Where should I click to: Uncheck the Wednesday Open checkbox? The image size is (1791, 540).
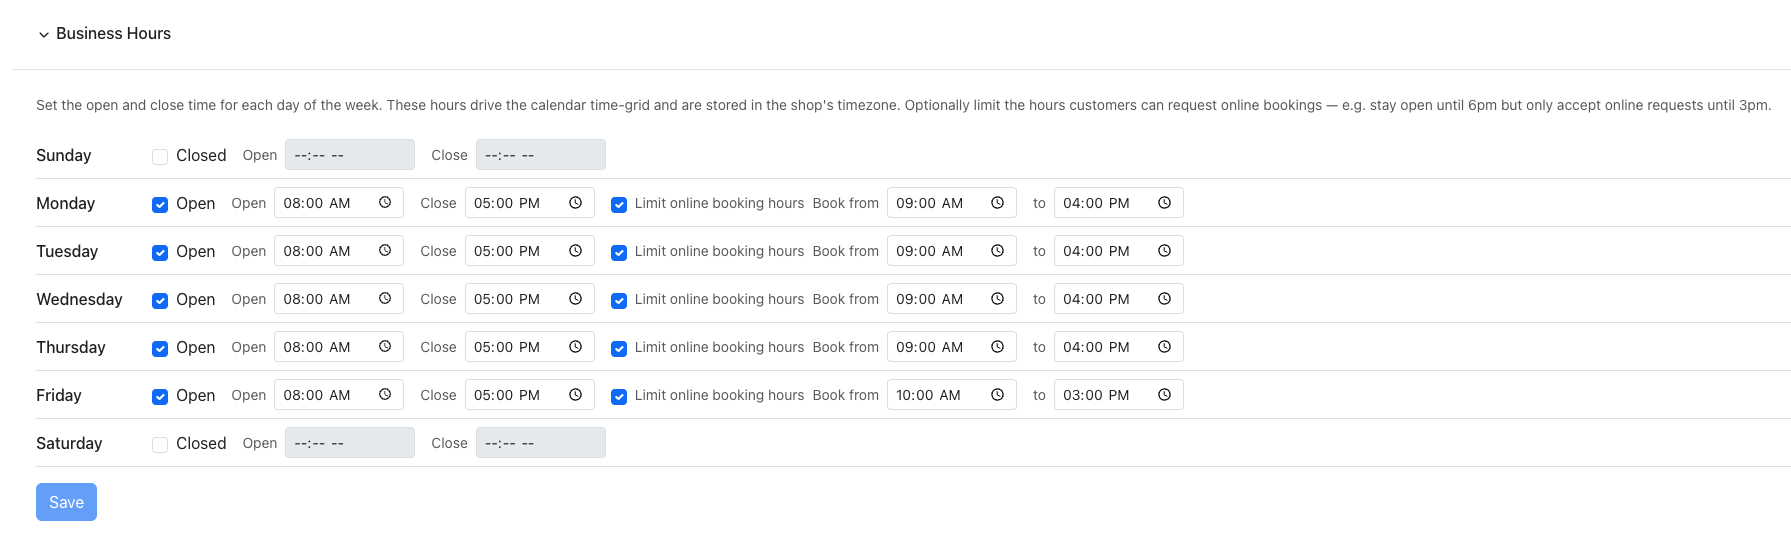pos(160,300)
